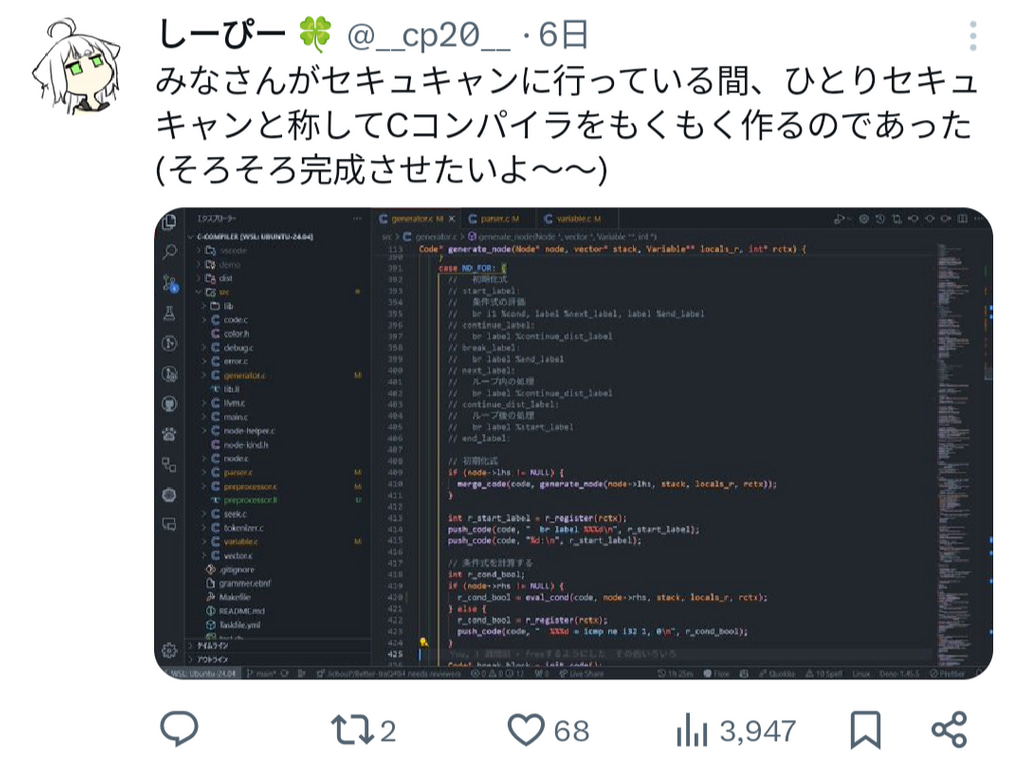Open the anime avatar profile picture
This screenshot has height=777, width=1024.
pos(77,65)
